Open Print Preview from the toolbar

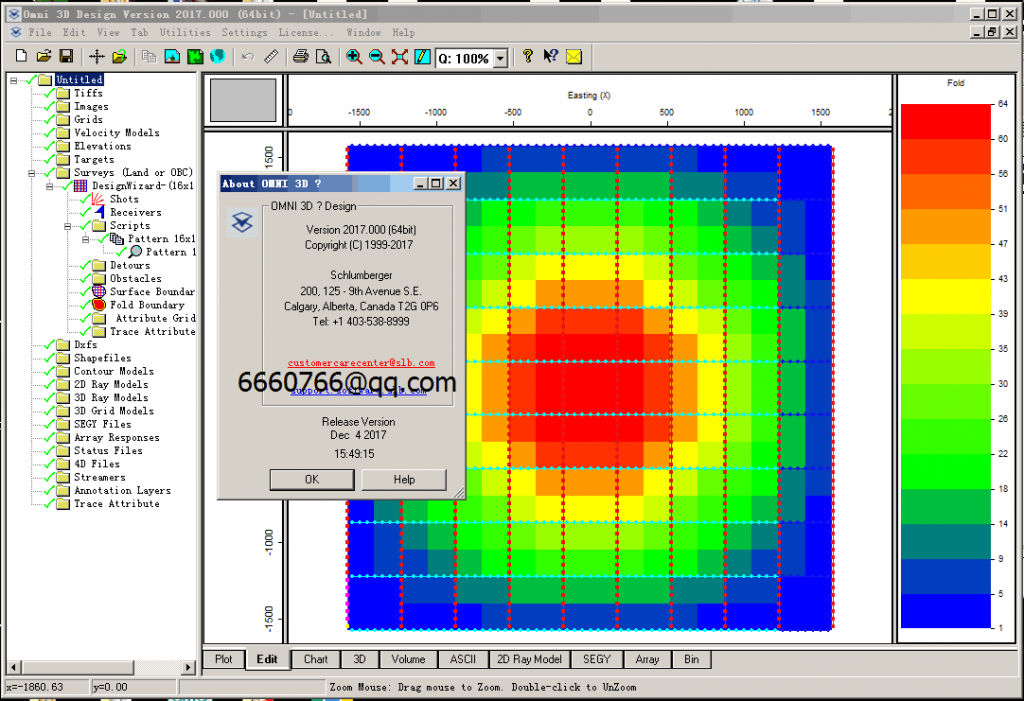tap(323, 56)
